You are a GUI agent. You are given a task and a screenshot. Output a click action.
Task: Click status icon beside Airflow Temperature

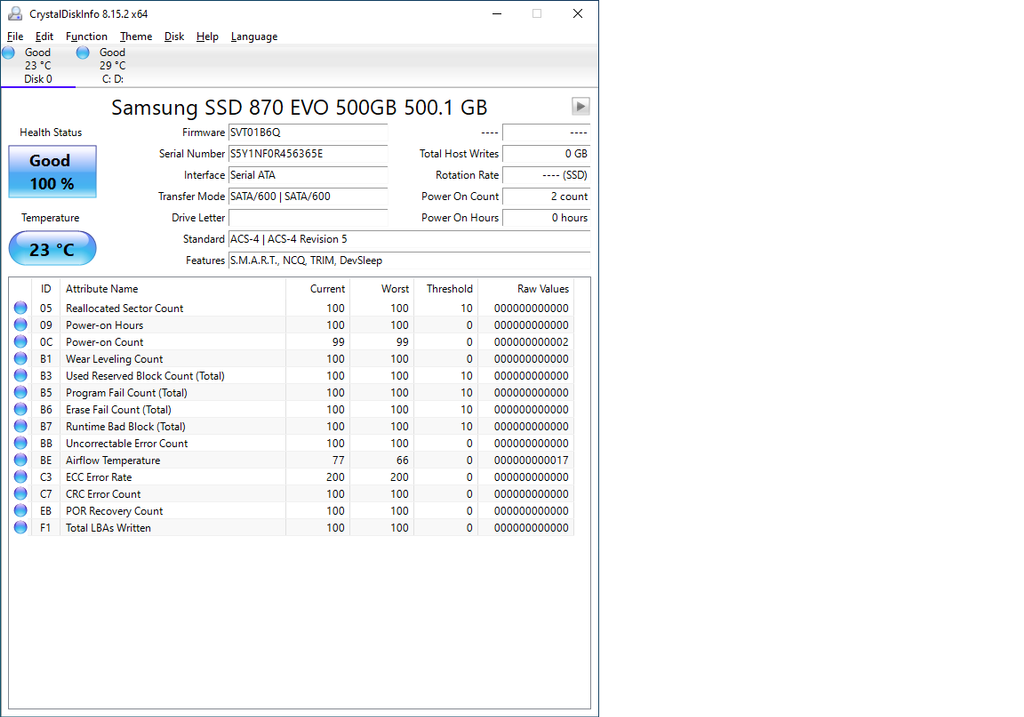[20, 460]
